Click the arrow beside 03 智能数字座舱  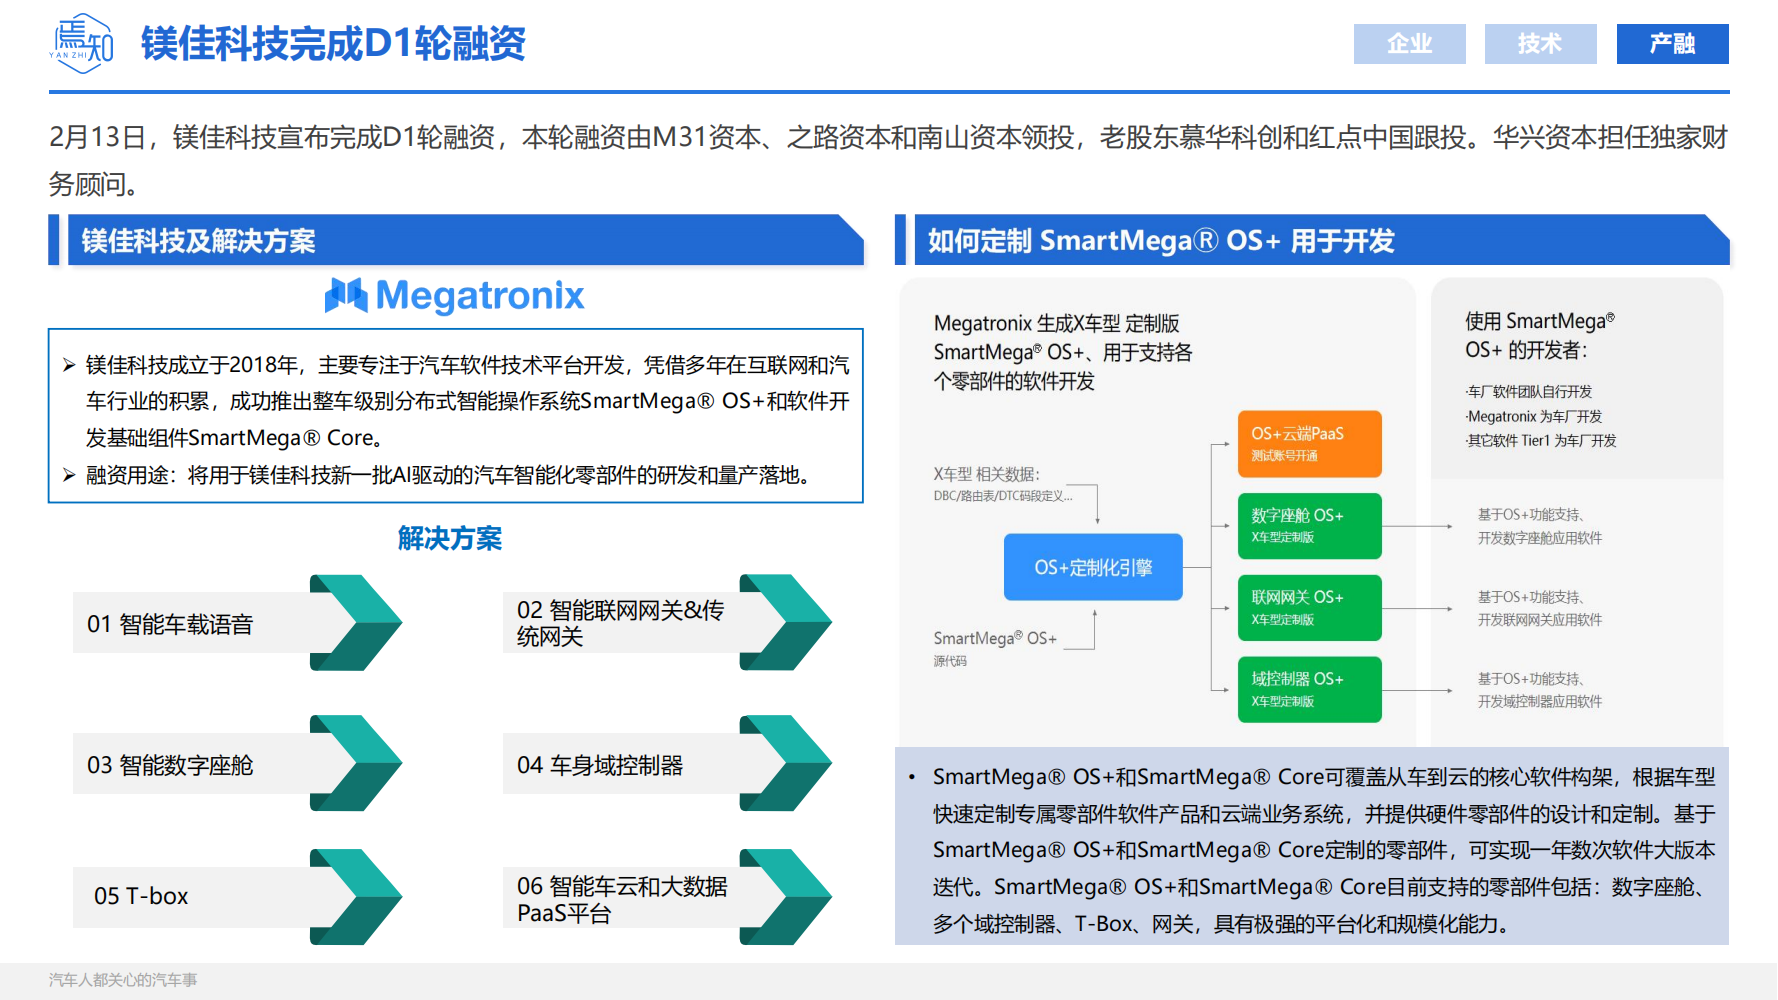coord(356,763)
